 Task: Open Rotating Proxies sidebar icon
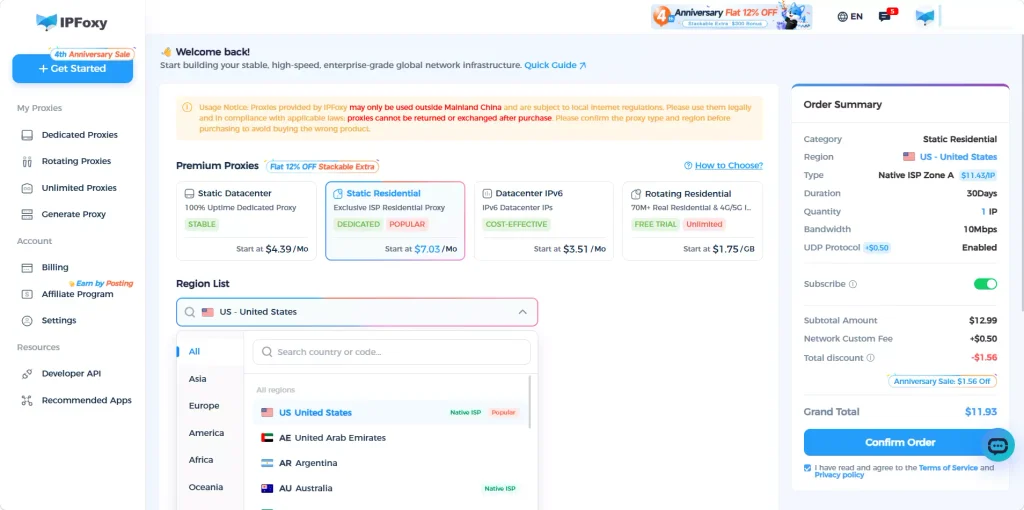[x=27, y=161]
